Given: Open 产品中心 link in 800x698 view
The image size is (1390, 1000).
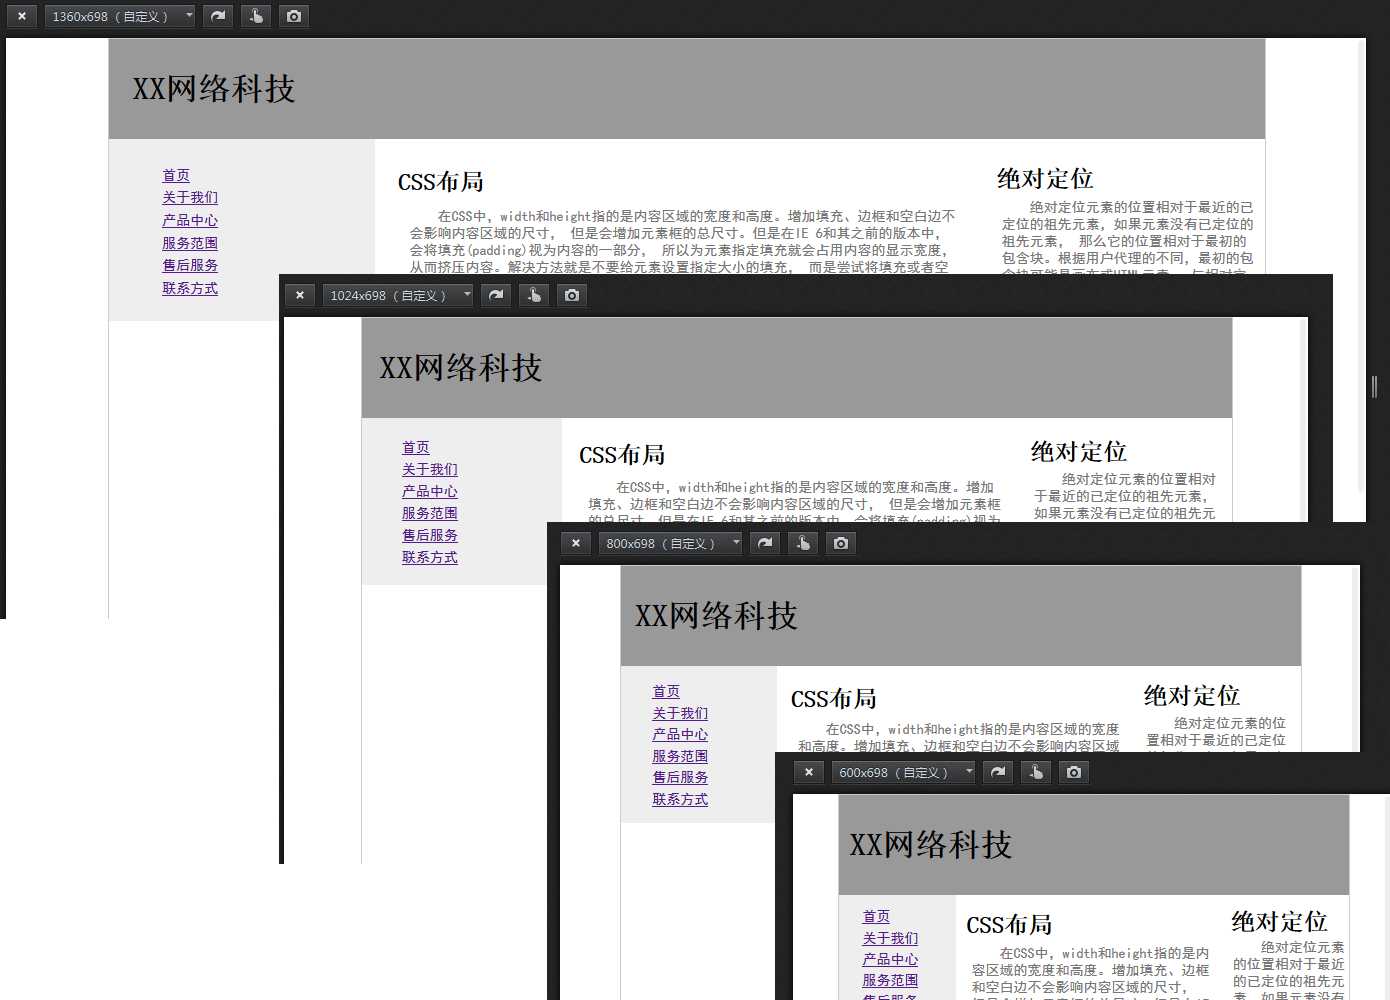Looking at the screenshot, I should (x=680, y=734).
